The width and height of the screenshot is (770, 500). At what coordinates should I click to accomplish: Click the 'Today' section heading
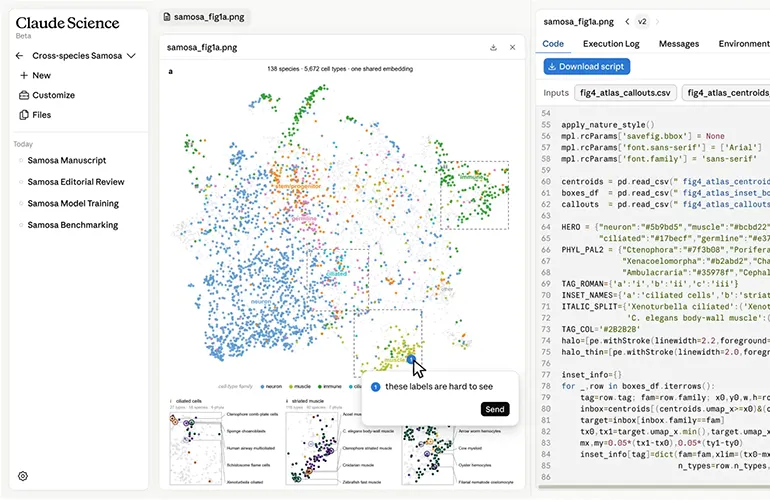[x=23, y=144]
